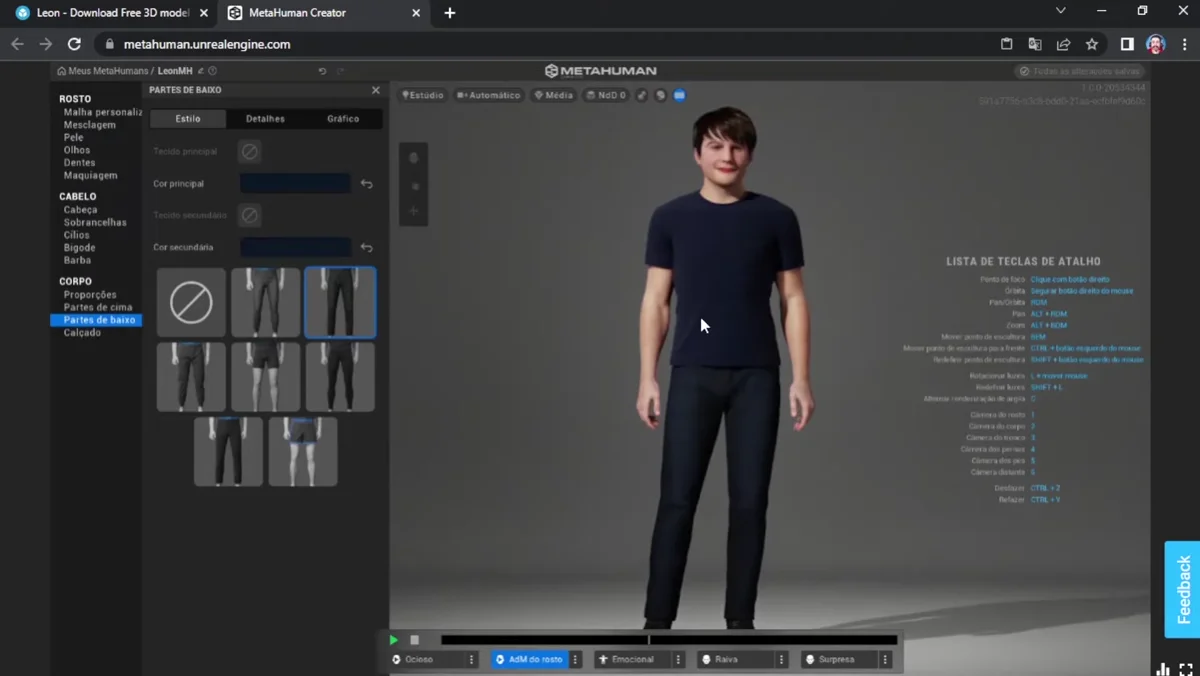Open the Olhos section
1200x676 pixels.
[x=77, y=150]
